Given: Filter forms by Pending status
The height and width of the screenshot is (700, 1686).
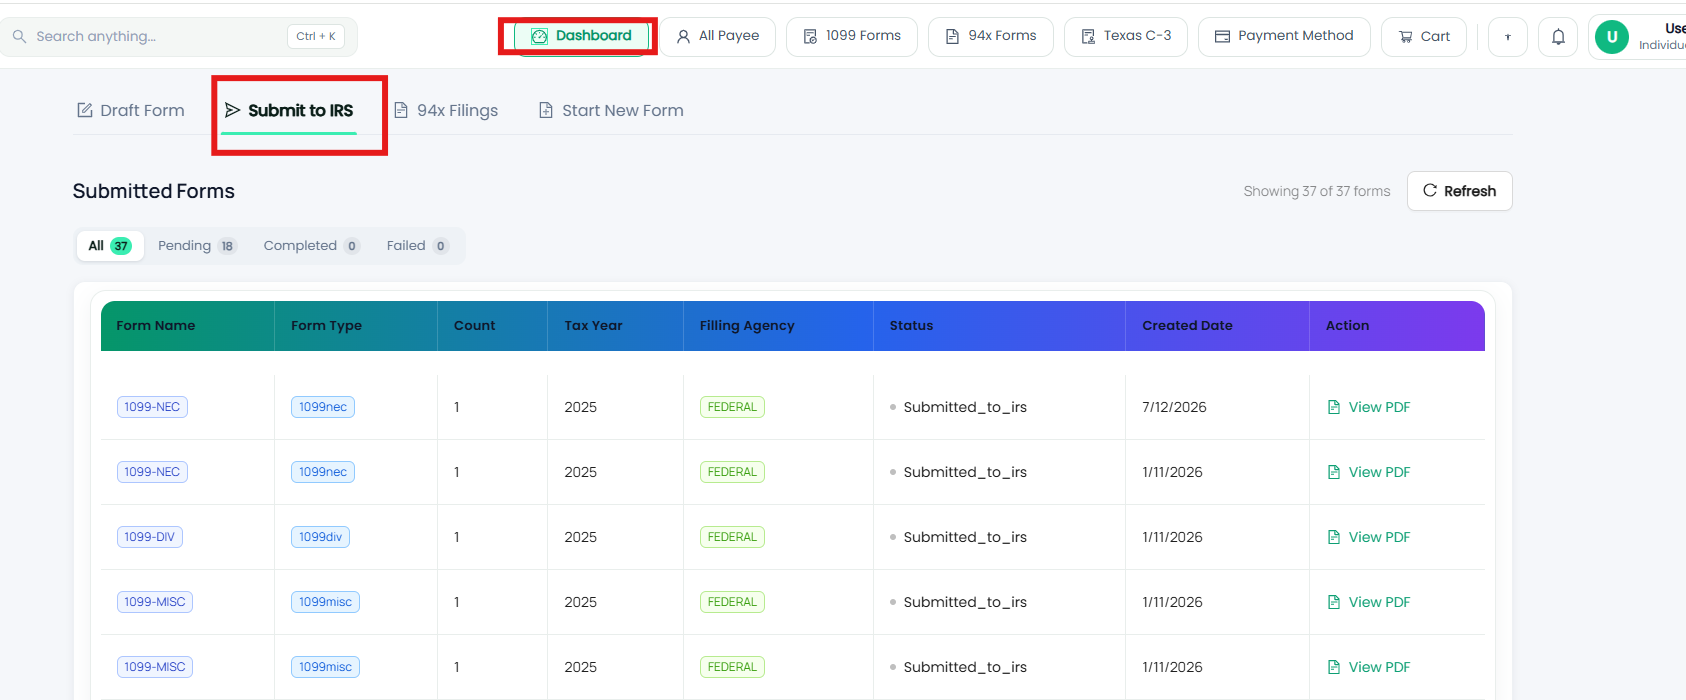Looking at the screenshot, I should tap(197, 246).
